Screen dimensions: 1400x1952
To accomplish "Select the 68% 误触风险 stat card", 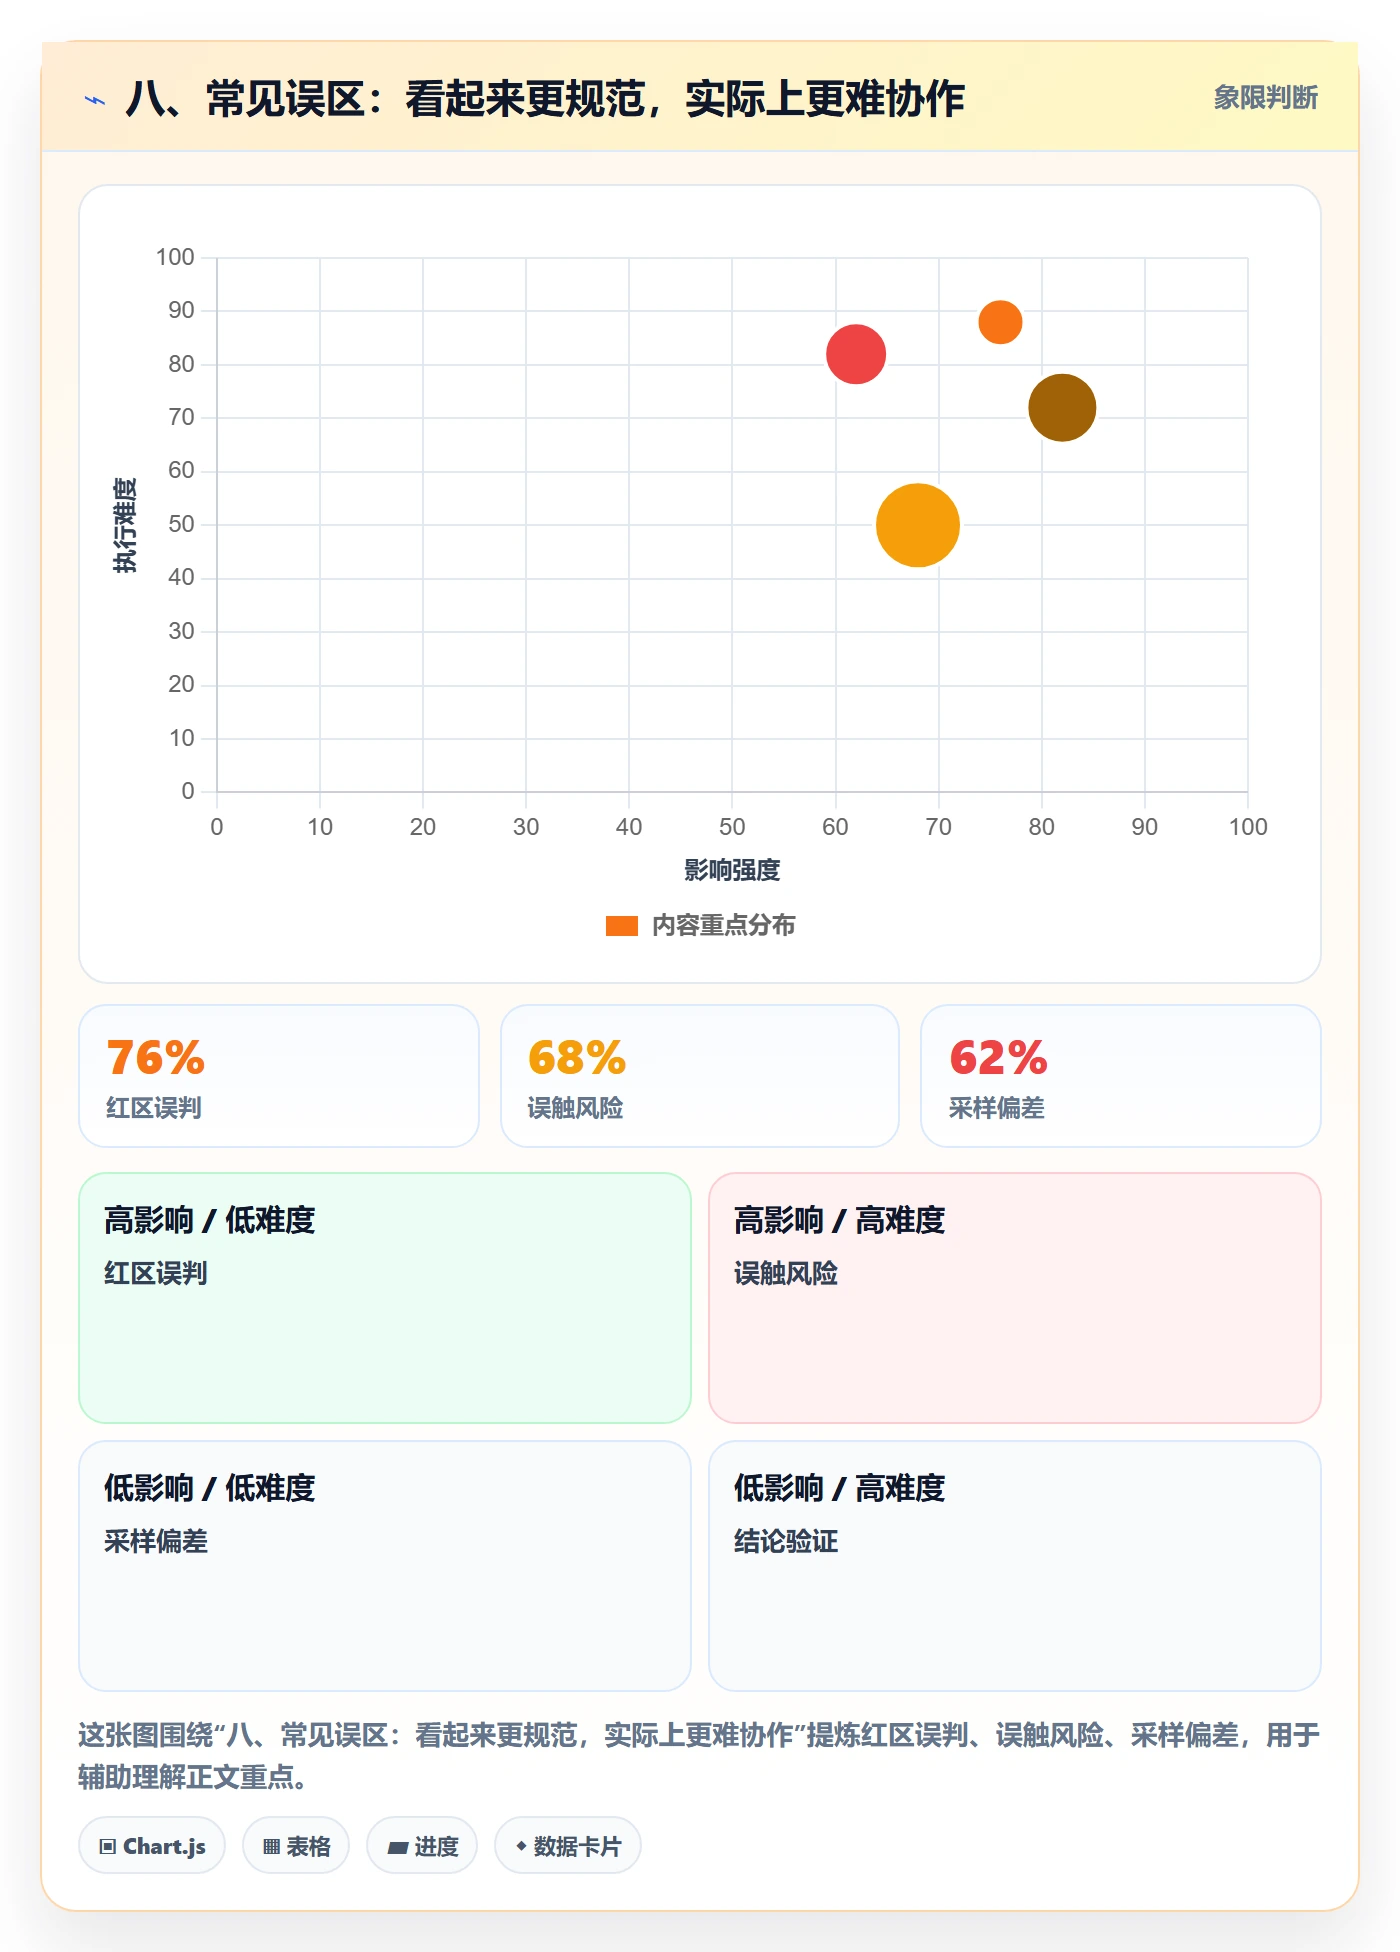I will tap(700, 1076).
